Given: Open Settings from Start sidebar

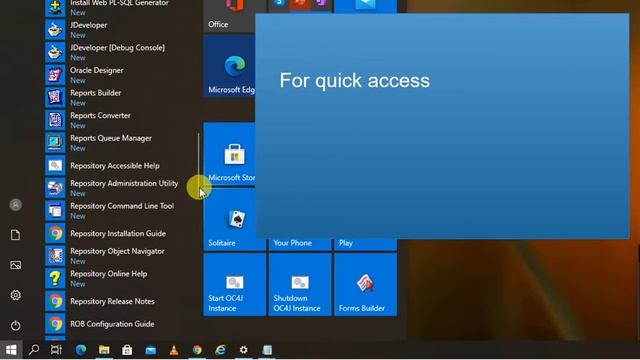Looking at the screenshot, I should pyautogui.click(x=16, y=295).
